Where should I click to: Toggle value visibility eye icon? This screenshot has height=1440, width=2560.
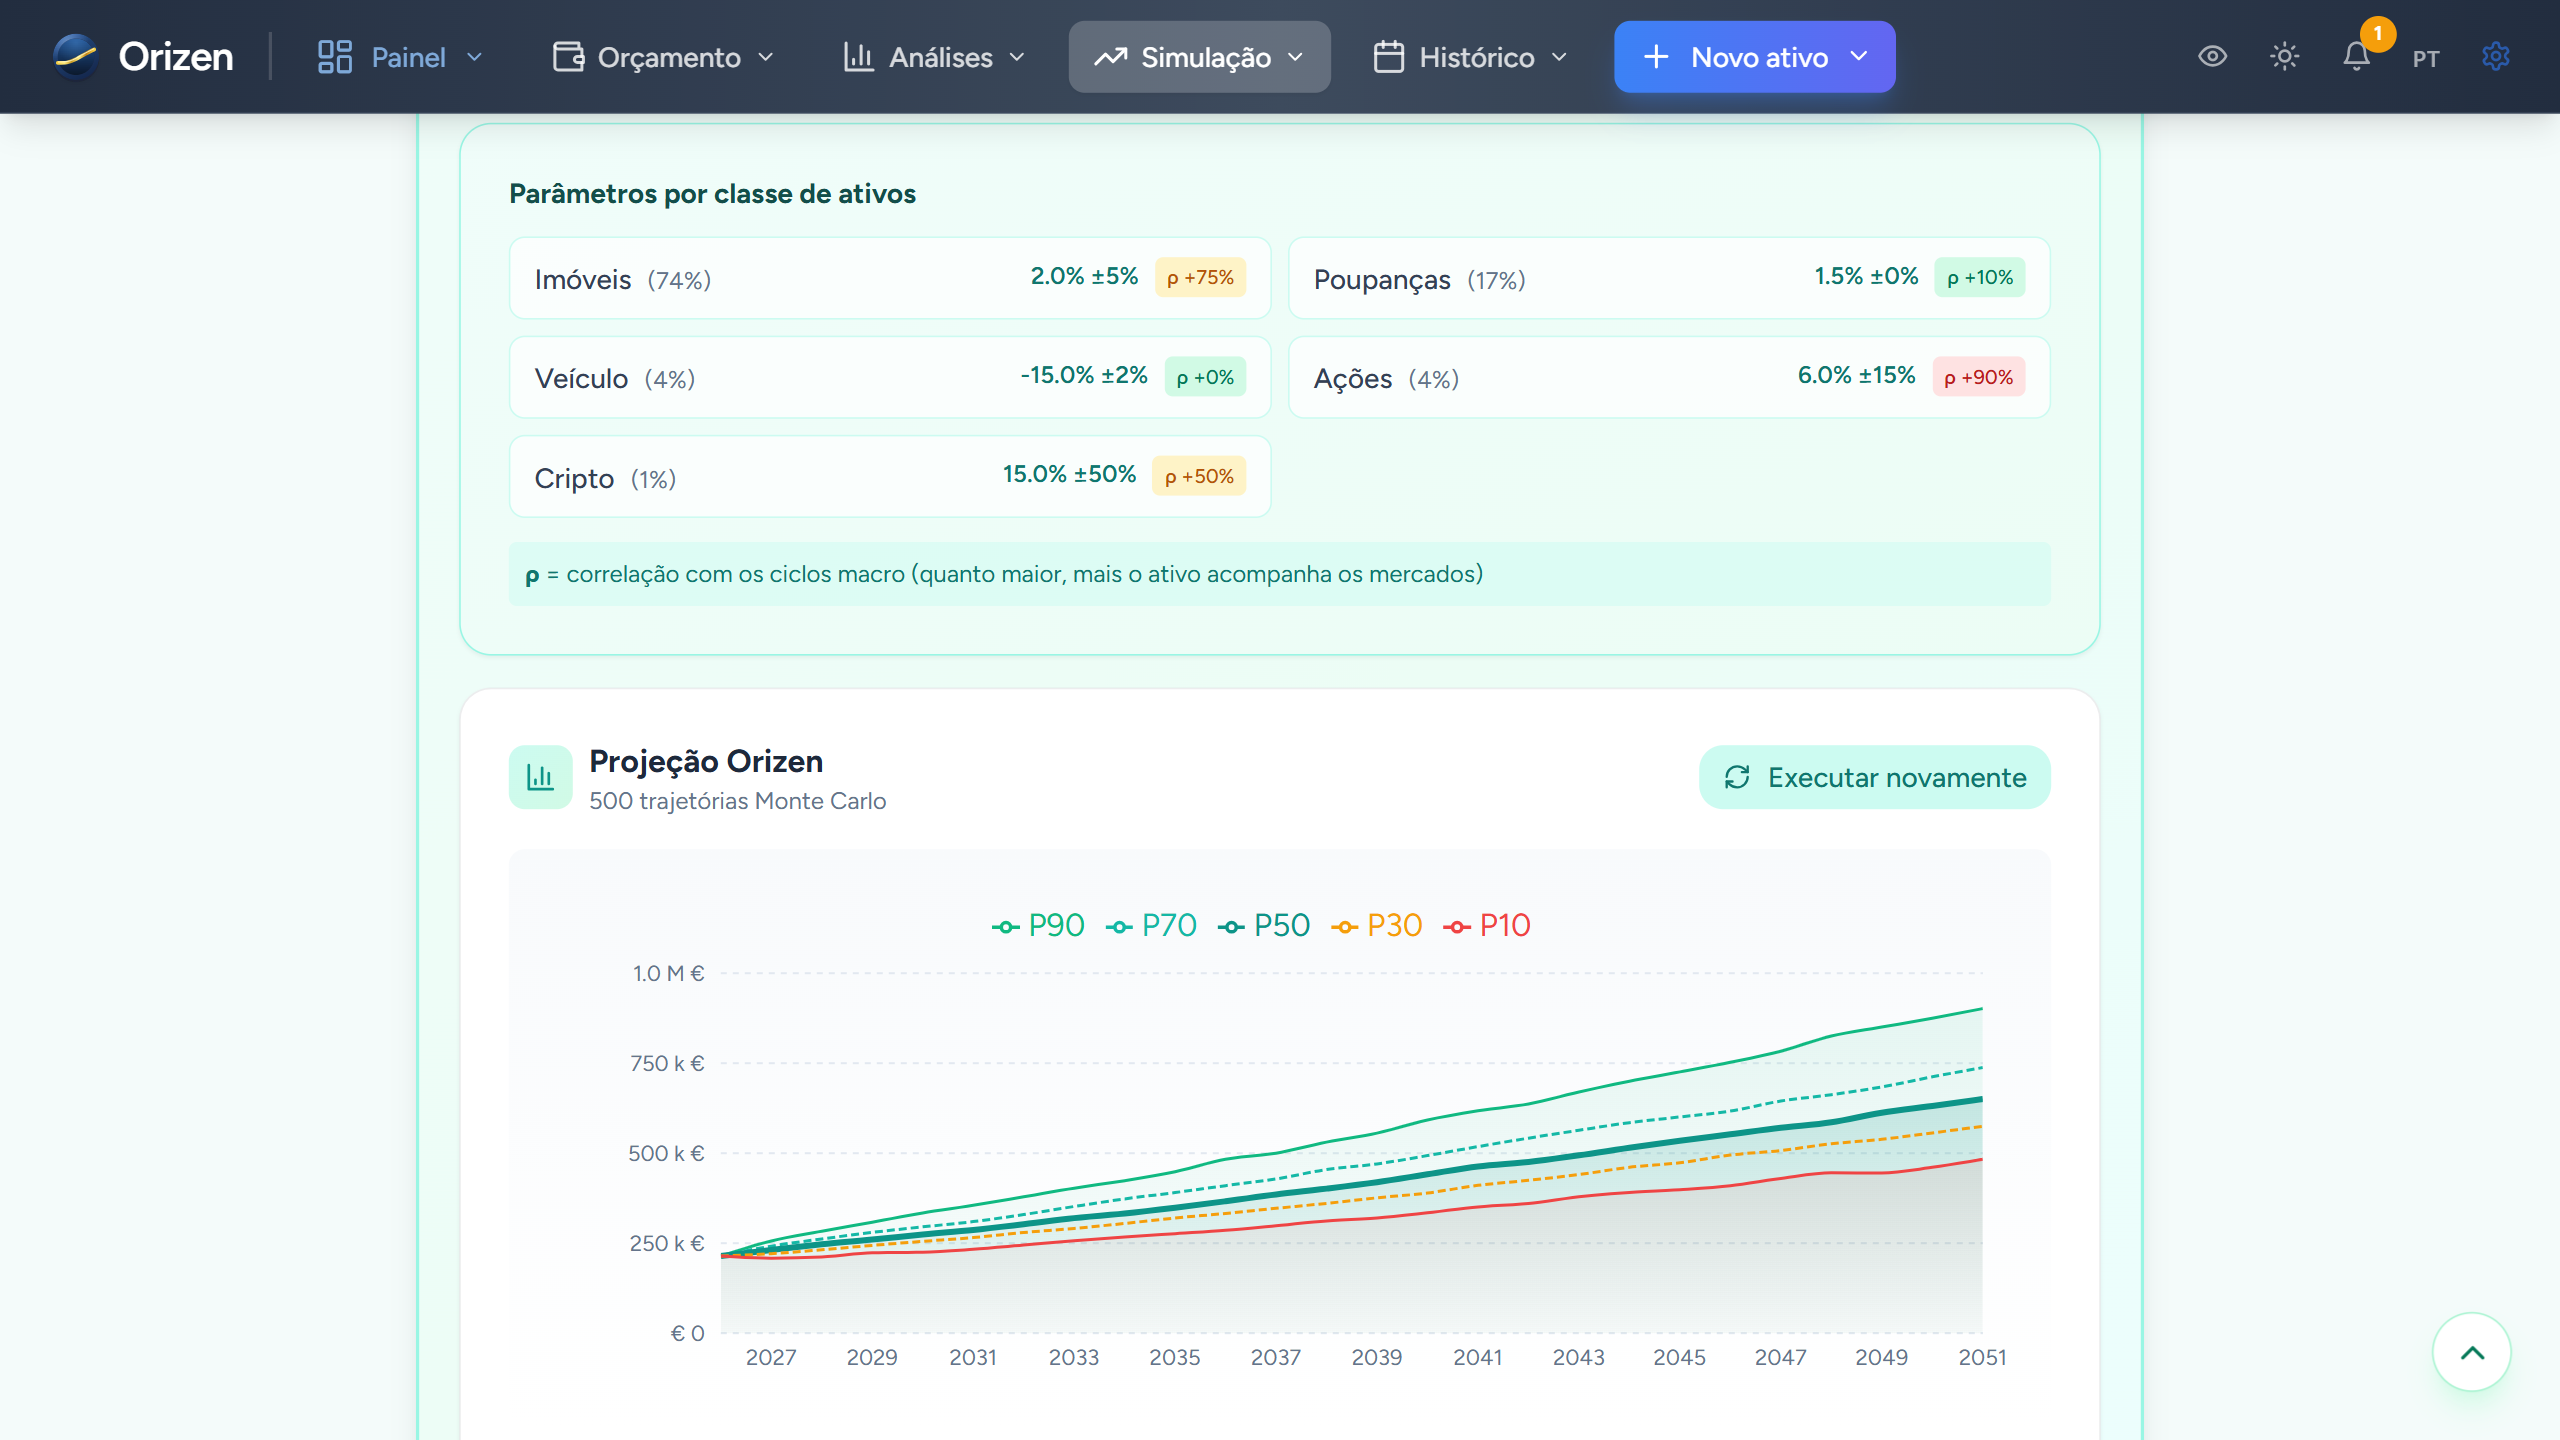point(2212,56)
